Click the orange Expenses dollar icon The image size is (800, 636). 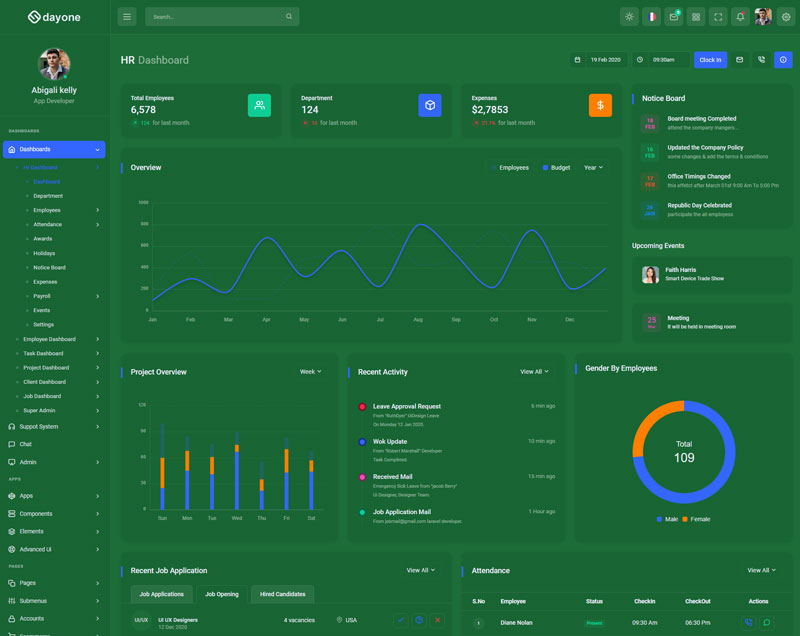[600, 105]
